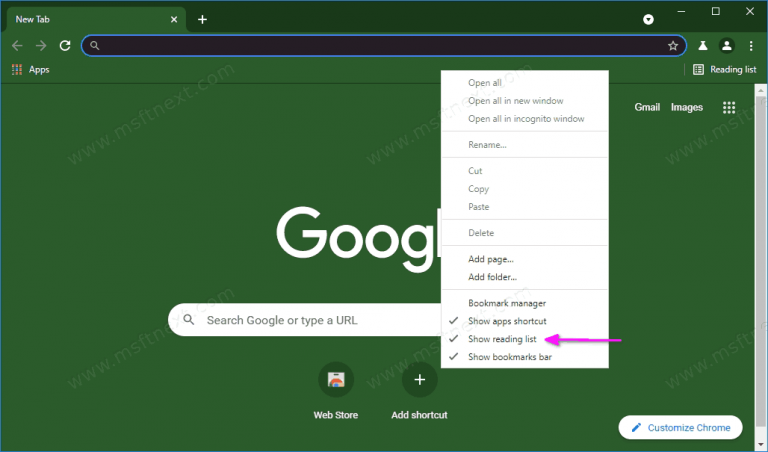Click the vertical scrollbar up arrow

point(761,91)
